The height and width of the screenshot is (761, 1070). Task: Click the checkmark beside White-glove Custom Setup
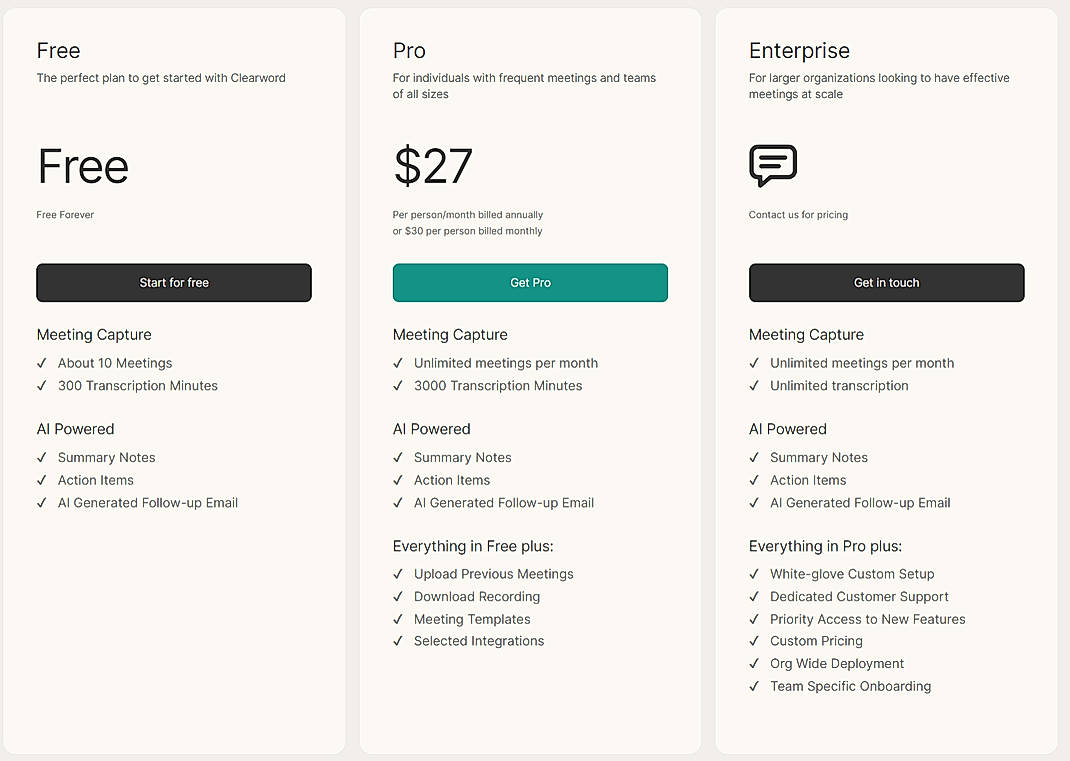754,574
